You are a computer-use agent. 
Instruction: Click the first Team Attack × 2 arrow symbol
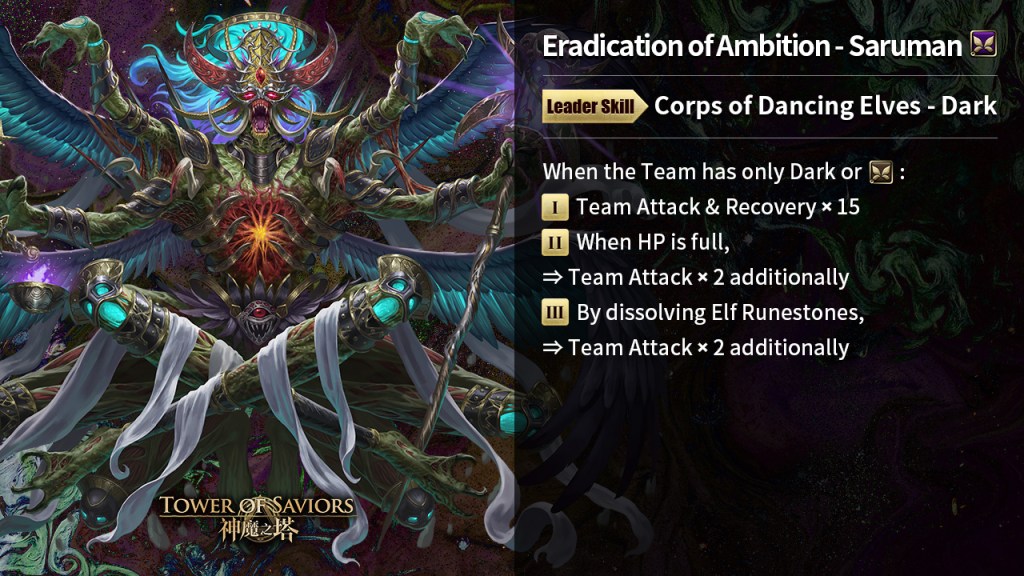pyautogui.click(x=552, y=278)
